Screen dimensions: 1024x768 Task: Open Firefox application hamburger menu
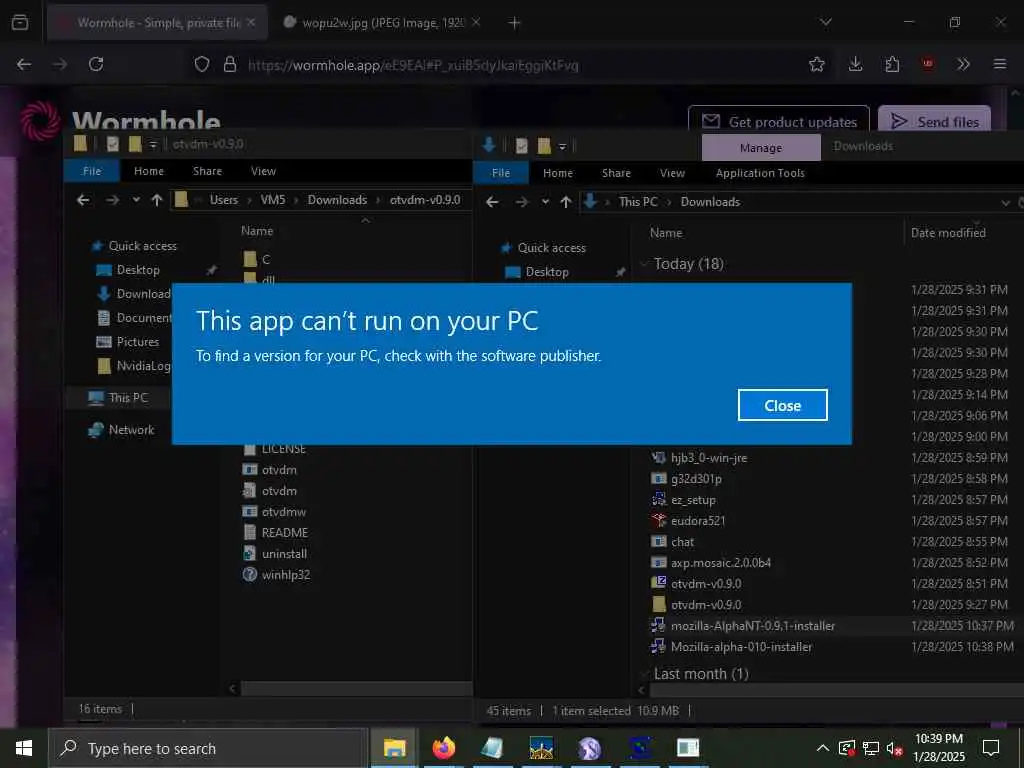click(x=1000, y=64)
